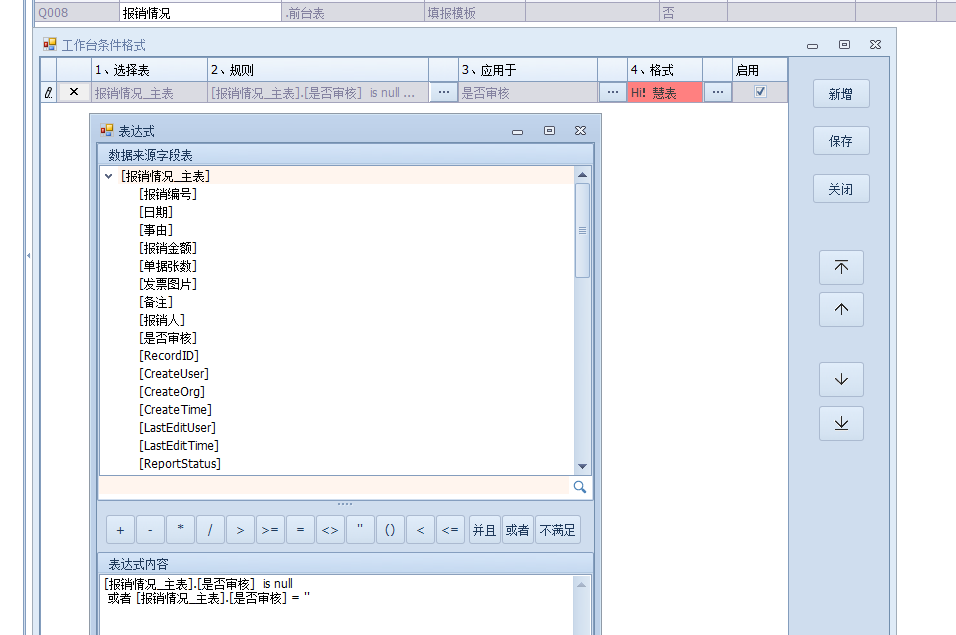956x635 pixels.
Task: Click the search magnifier icon under field list
Action: [579, 487]
